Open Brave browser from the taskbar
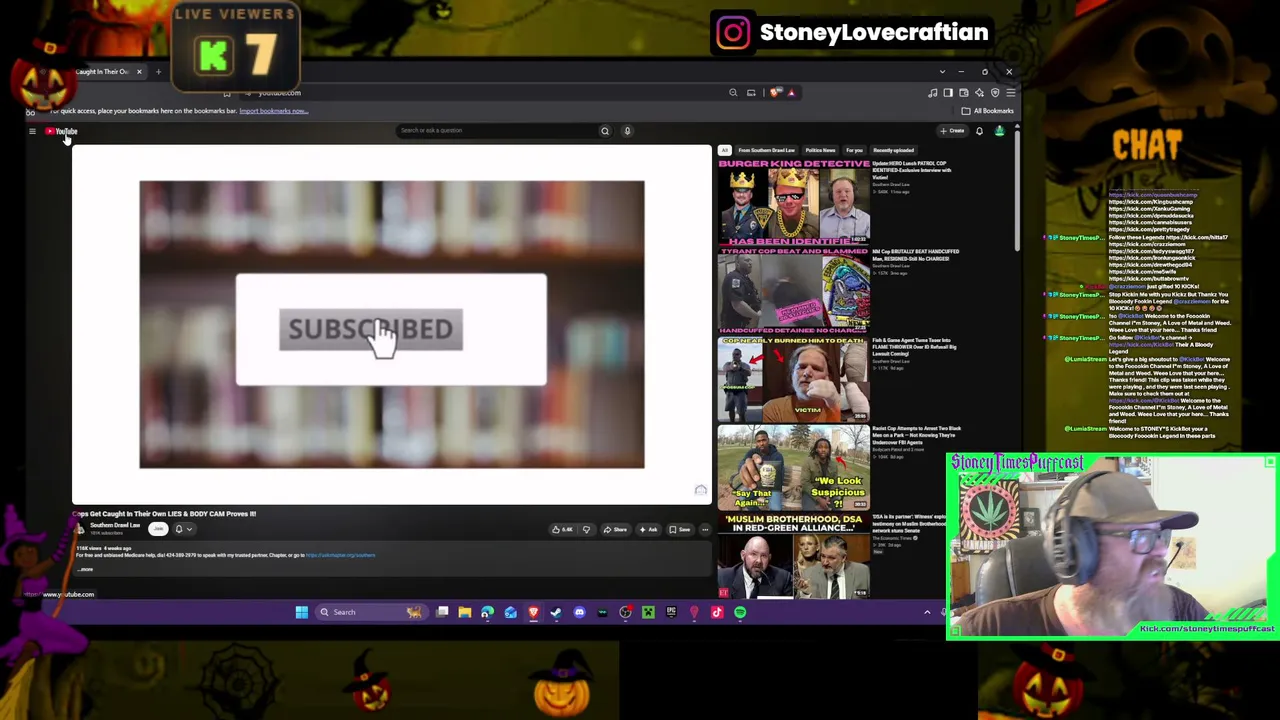This screenshot has width=1280, height=720. [x=533, y=612]
